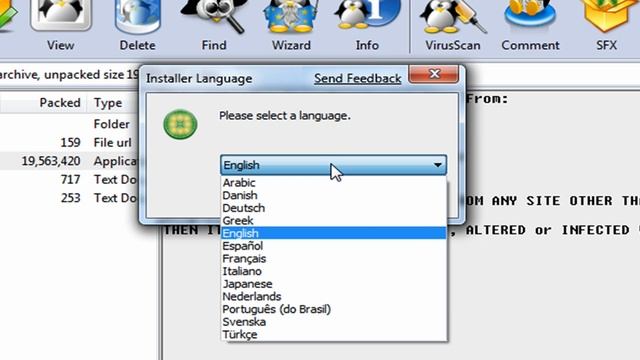Click the Send Feedback link
Image resolution: width=640 pixels, height=360 pixels.
point(358,78)
